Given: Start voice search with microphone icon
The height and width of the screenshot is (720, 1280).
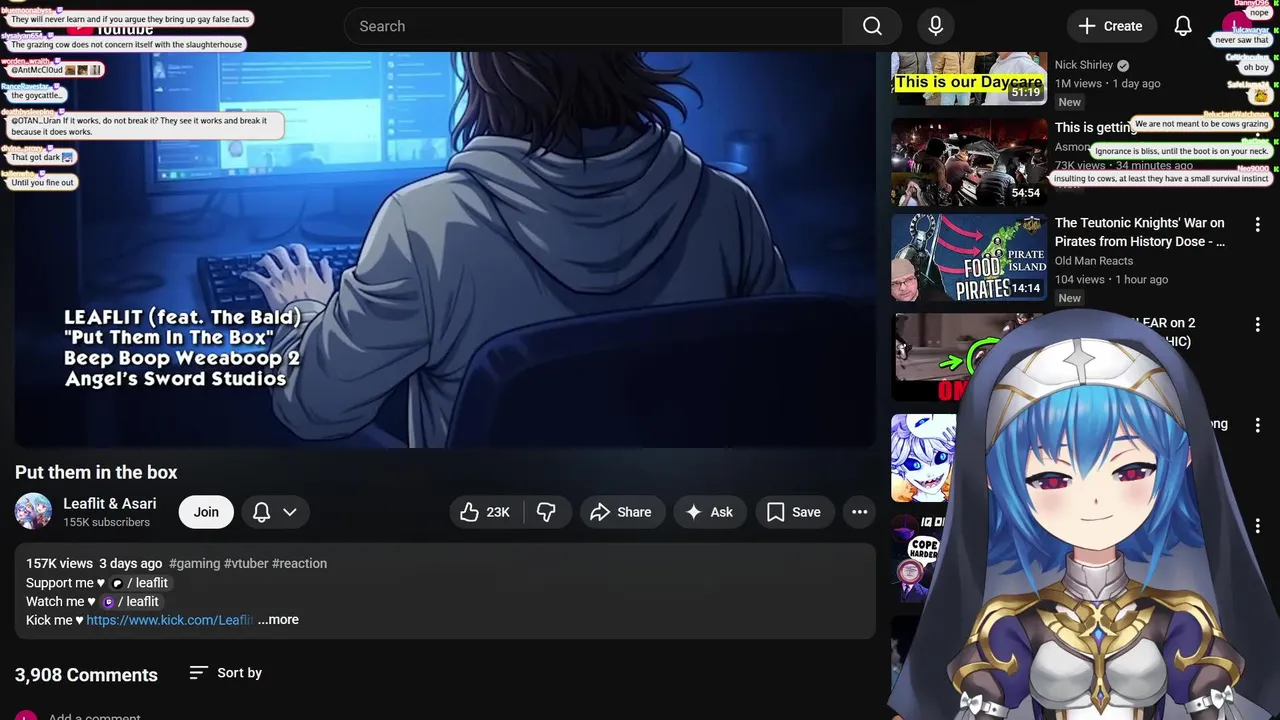Looking at the screenshot, I should (936, 26).
